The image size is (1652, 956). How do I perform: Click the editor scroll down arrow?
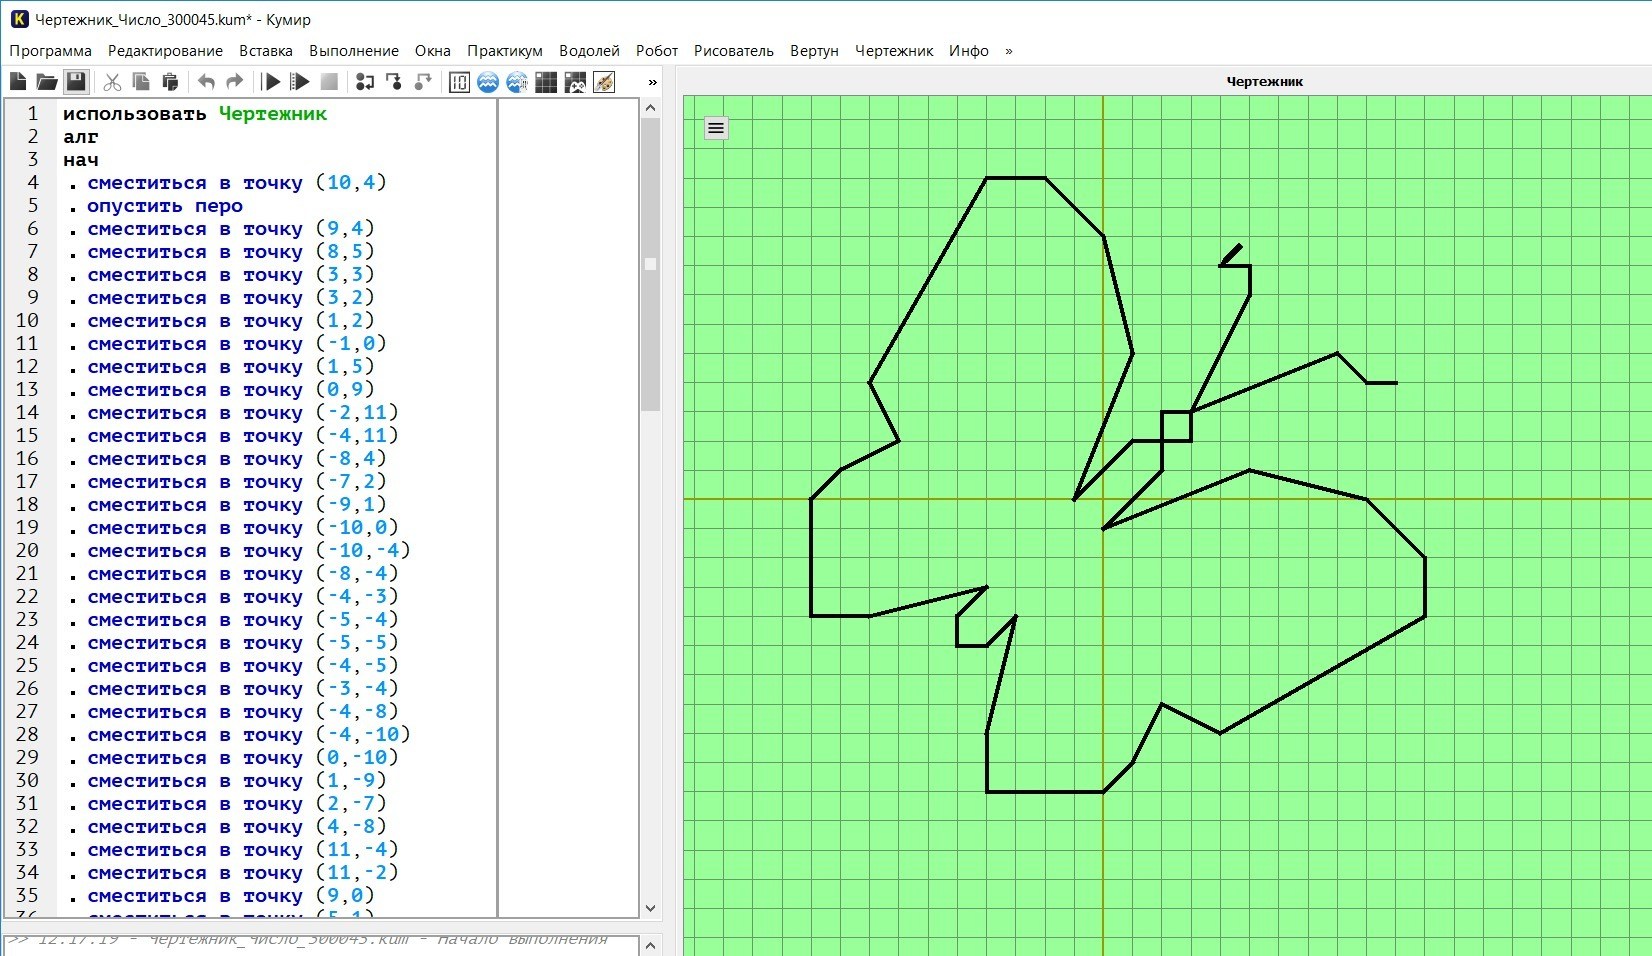click(x=650, y=908)
